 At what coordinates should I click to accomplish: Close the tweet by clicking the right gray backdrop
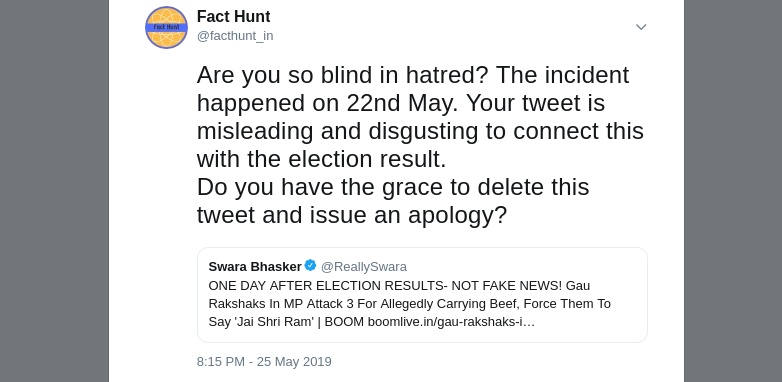[x=733, y=191]
